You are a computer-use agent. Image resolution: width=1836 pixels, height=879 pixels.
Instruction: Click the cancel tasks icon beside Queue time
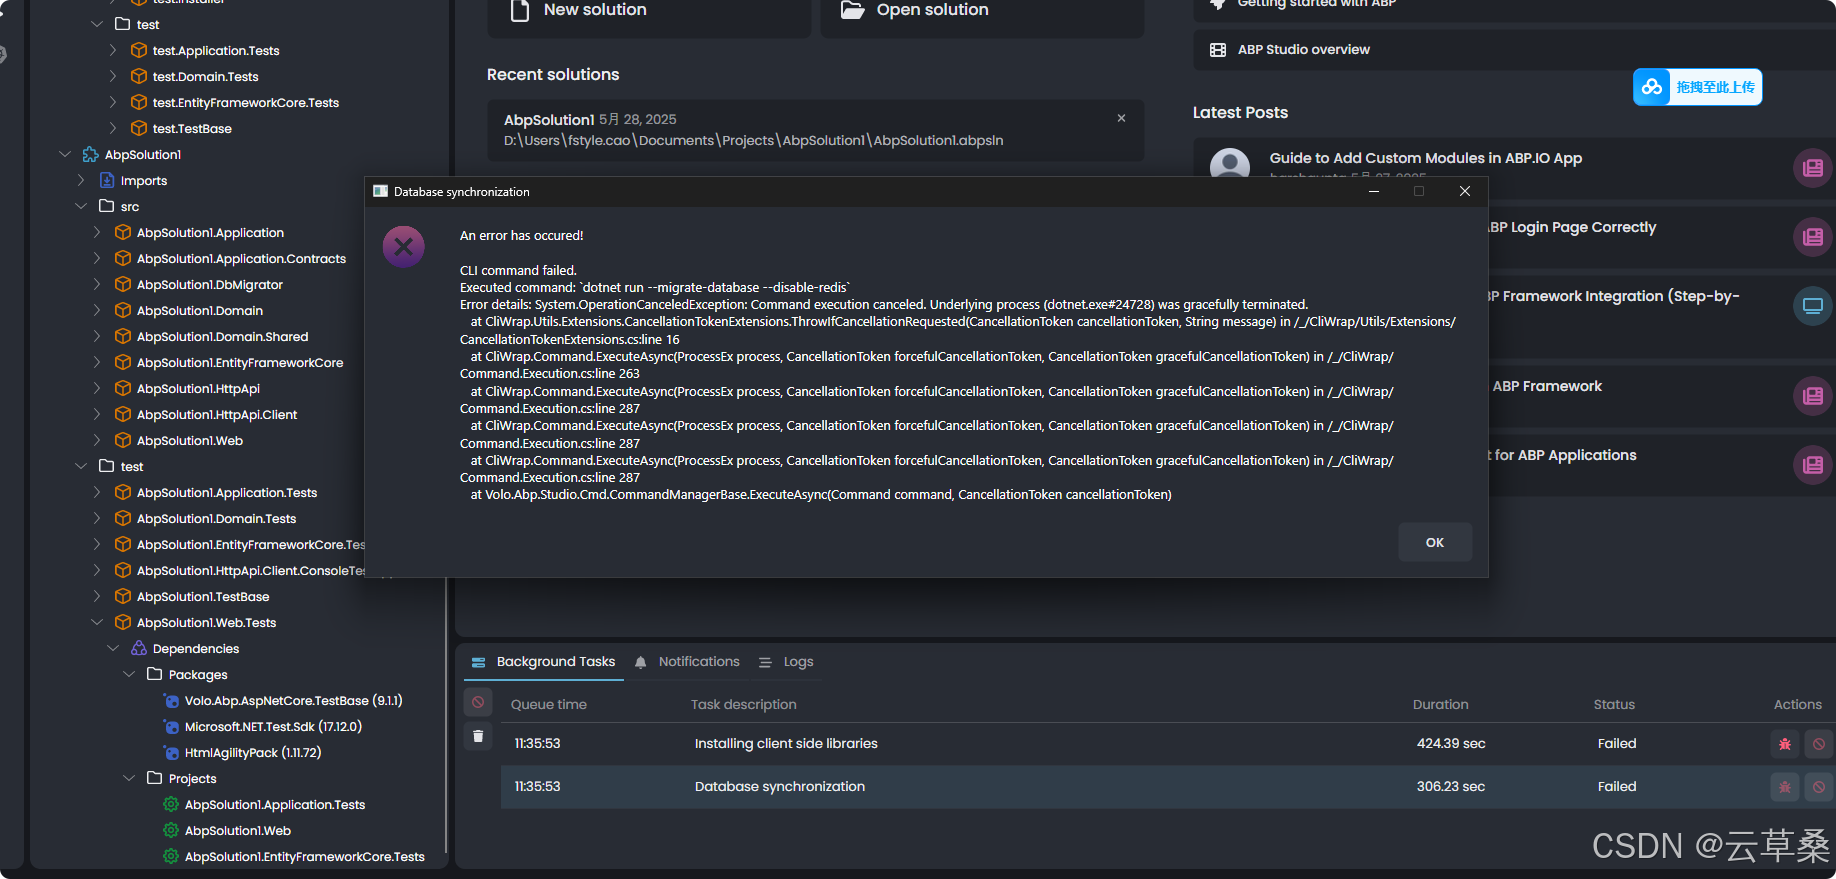click(x=478, y=703)
